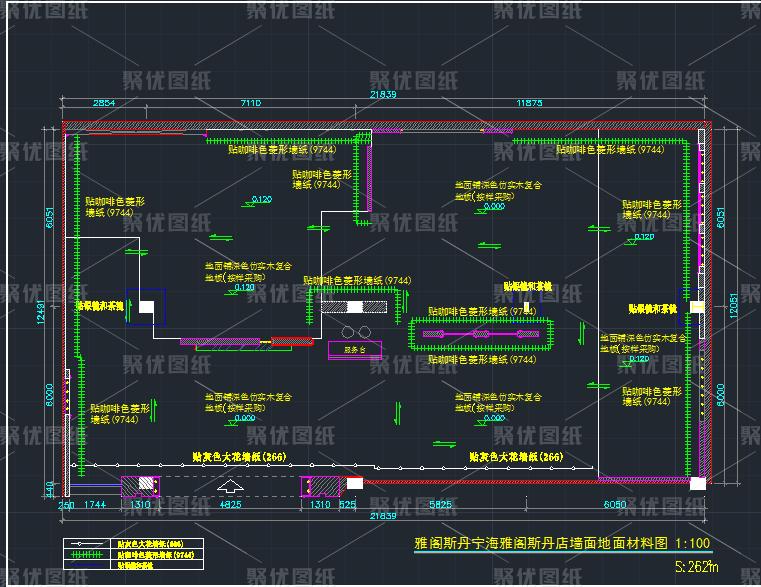Click the 2854 dimension text
Image resolution: width=761 pixels, height=587 pixels.
(104, 102)
